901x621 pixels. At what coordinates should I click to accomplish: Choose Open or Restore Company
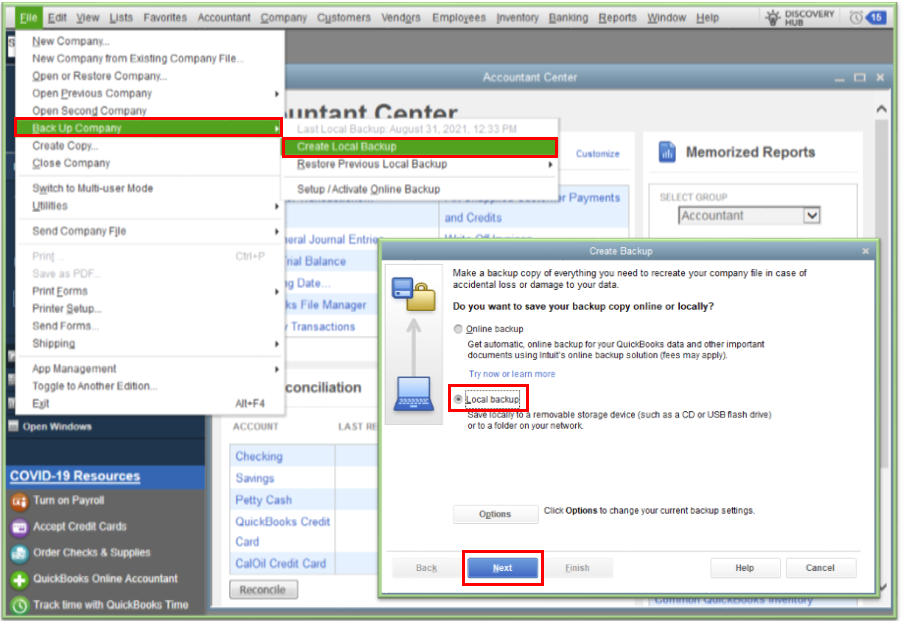point(99,76)
